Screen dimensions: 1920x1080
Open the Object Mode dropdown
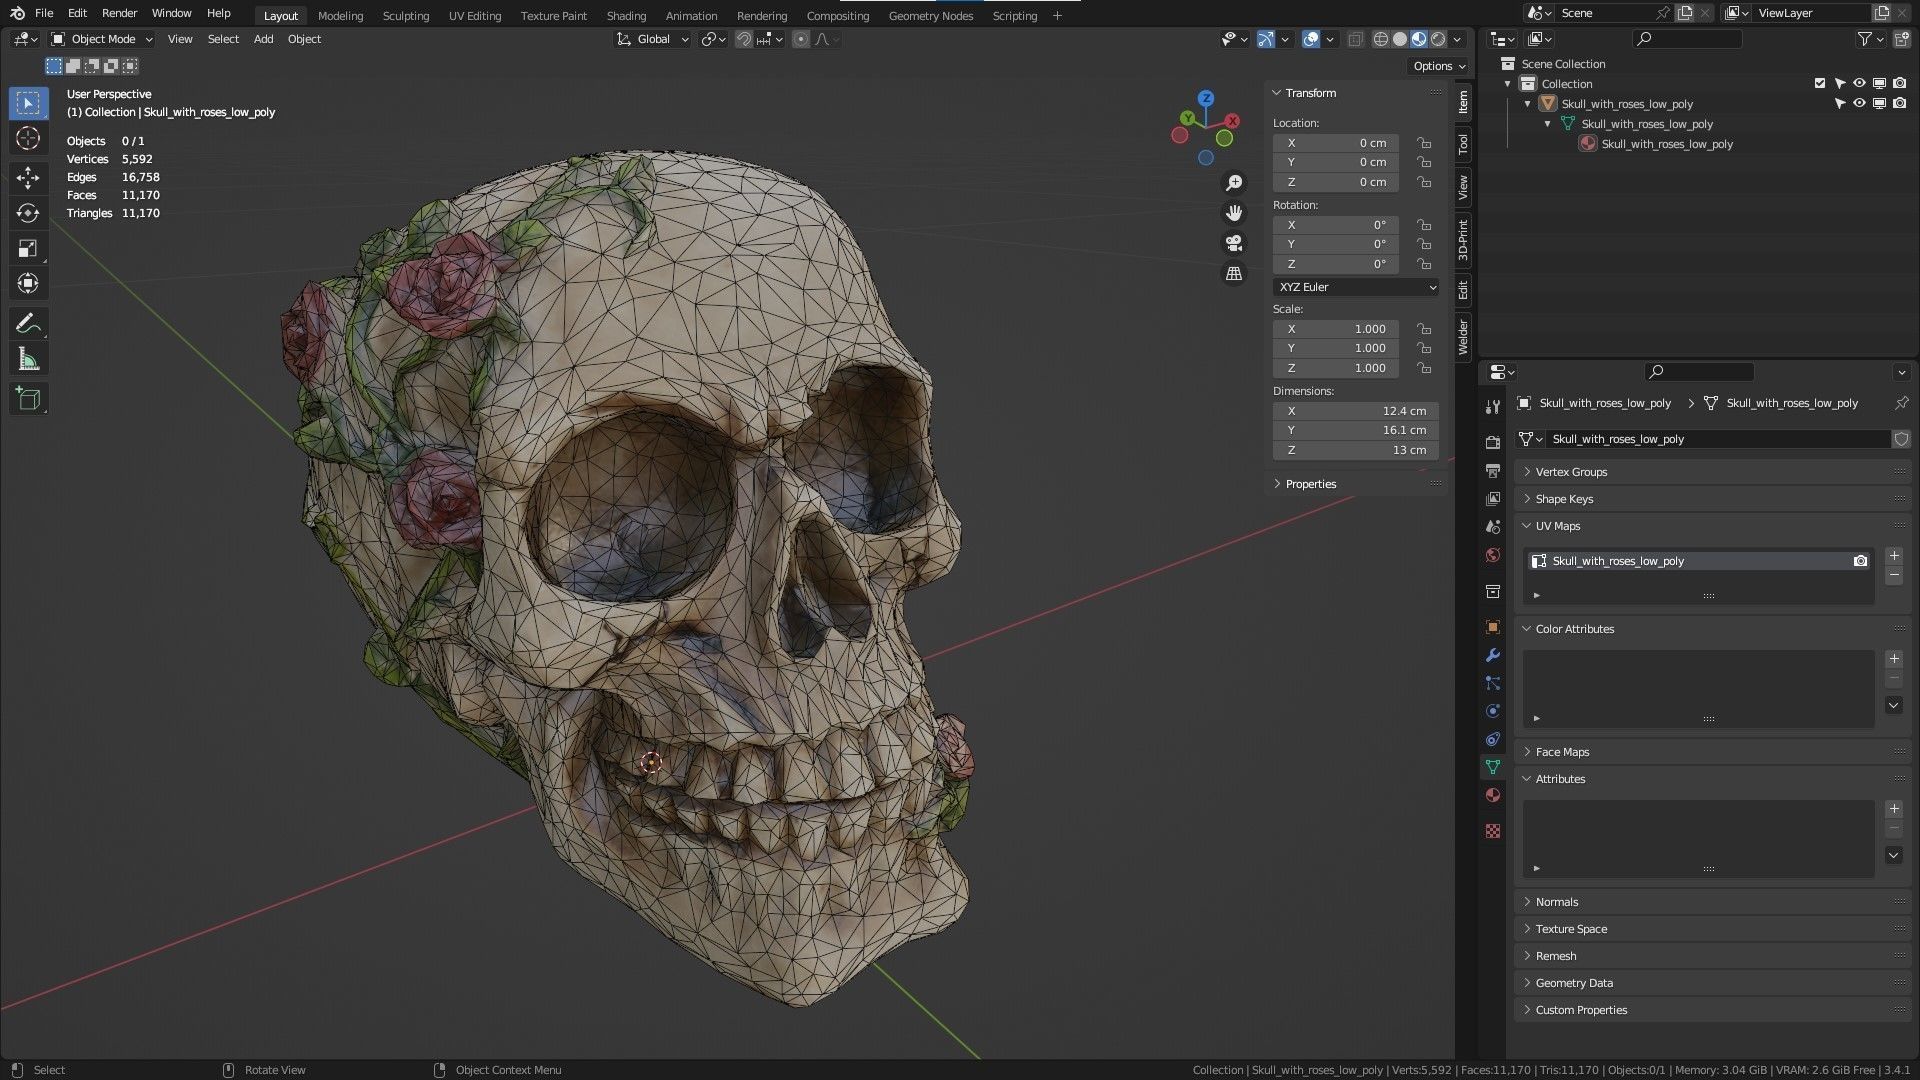point(102,39)
